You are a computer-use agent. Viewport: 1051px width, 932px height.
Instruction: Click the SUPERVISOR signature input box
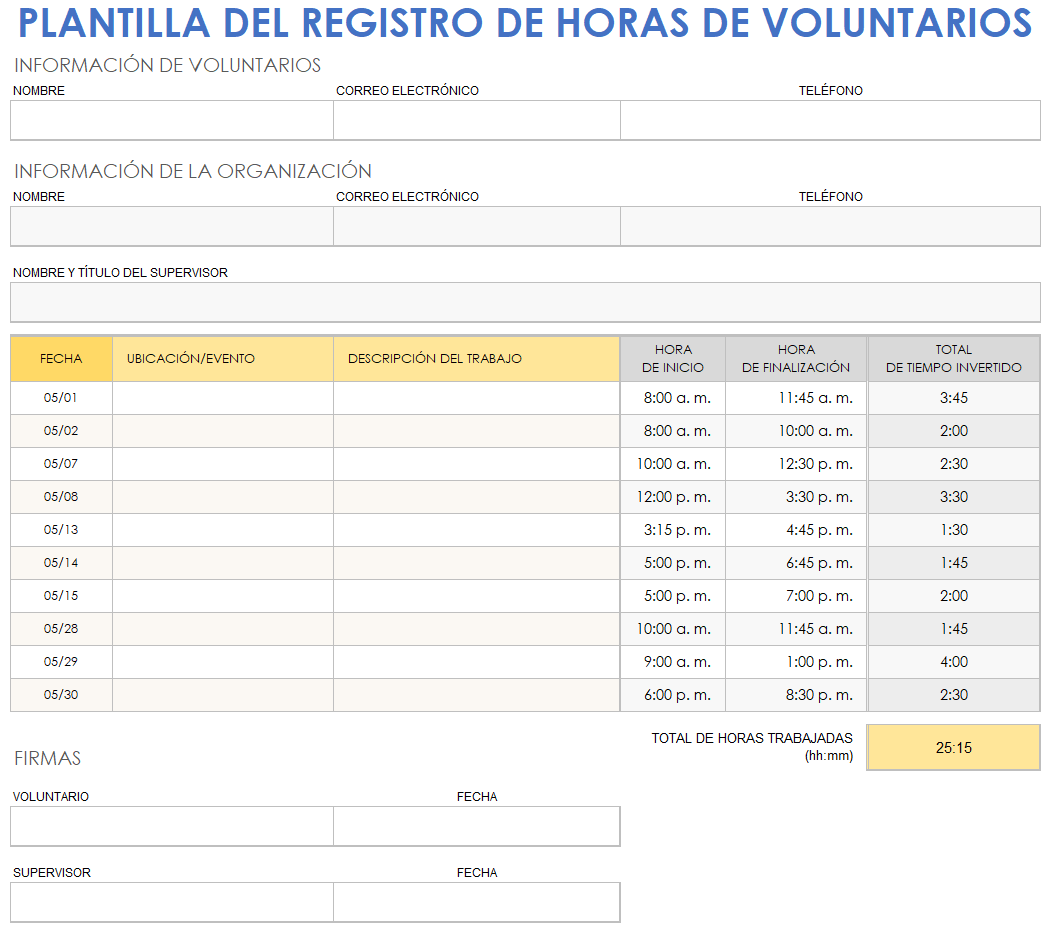click(x=170, y=901)
